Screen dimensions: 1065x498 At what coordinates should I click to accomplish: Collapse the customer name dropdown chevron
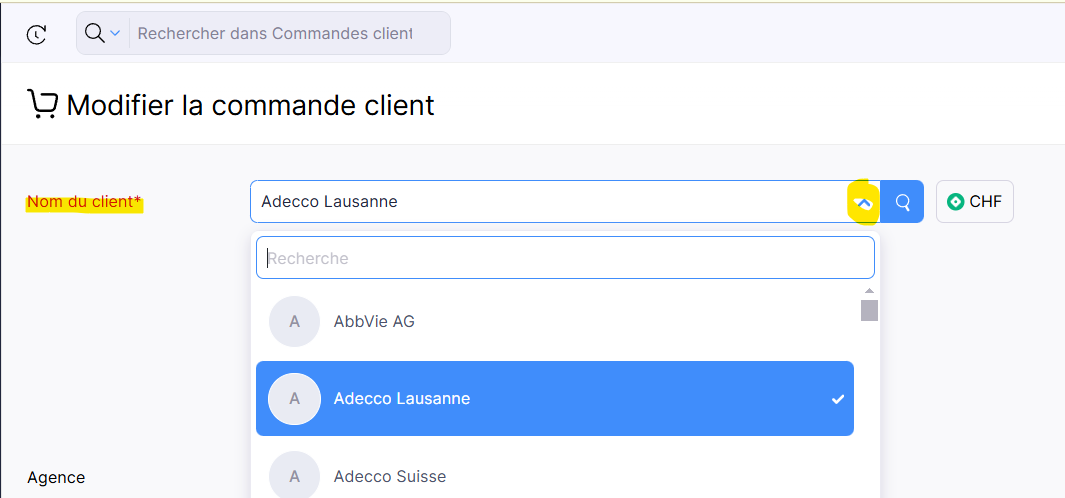click(x=863, y=202)
